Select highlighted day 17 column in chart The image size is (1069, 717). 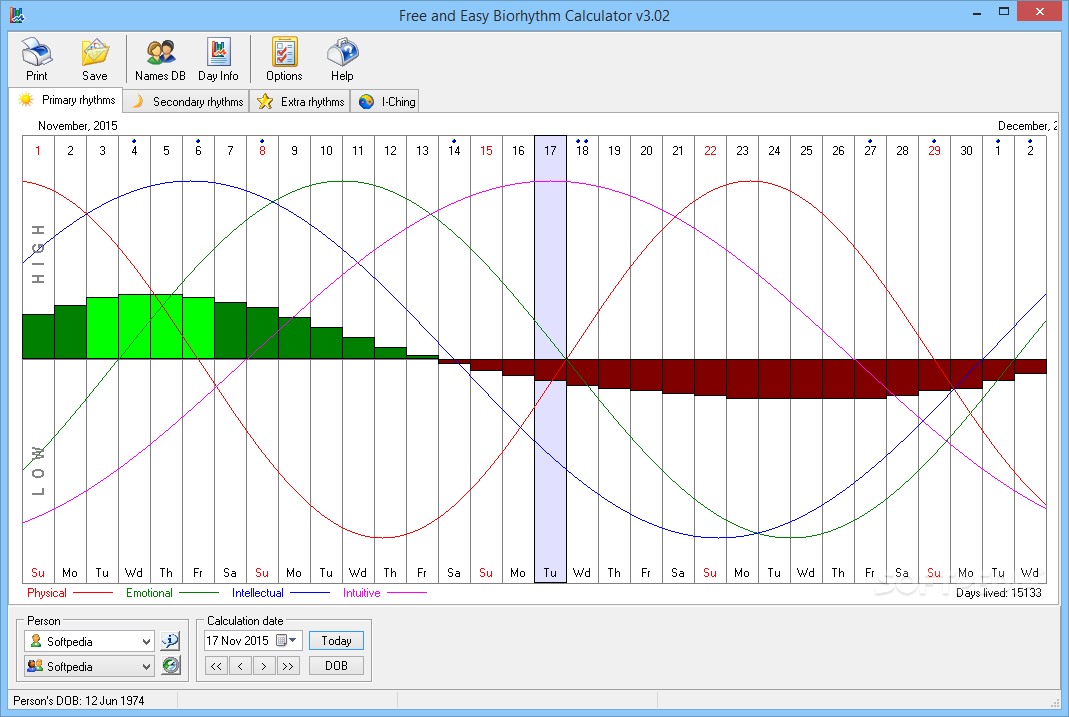click(x=550, y=359)
